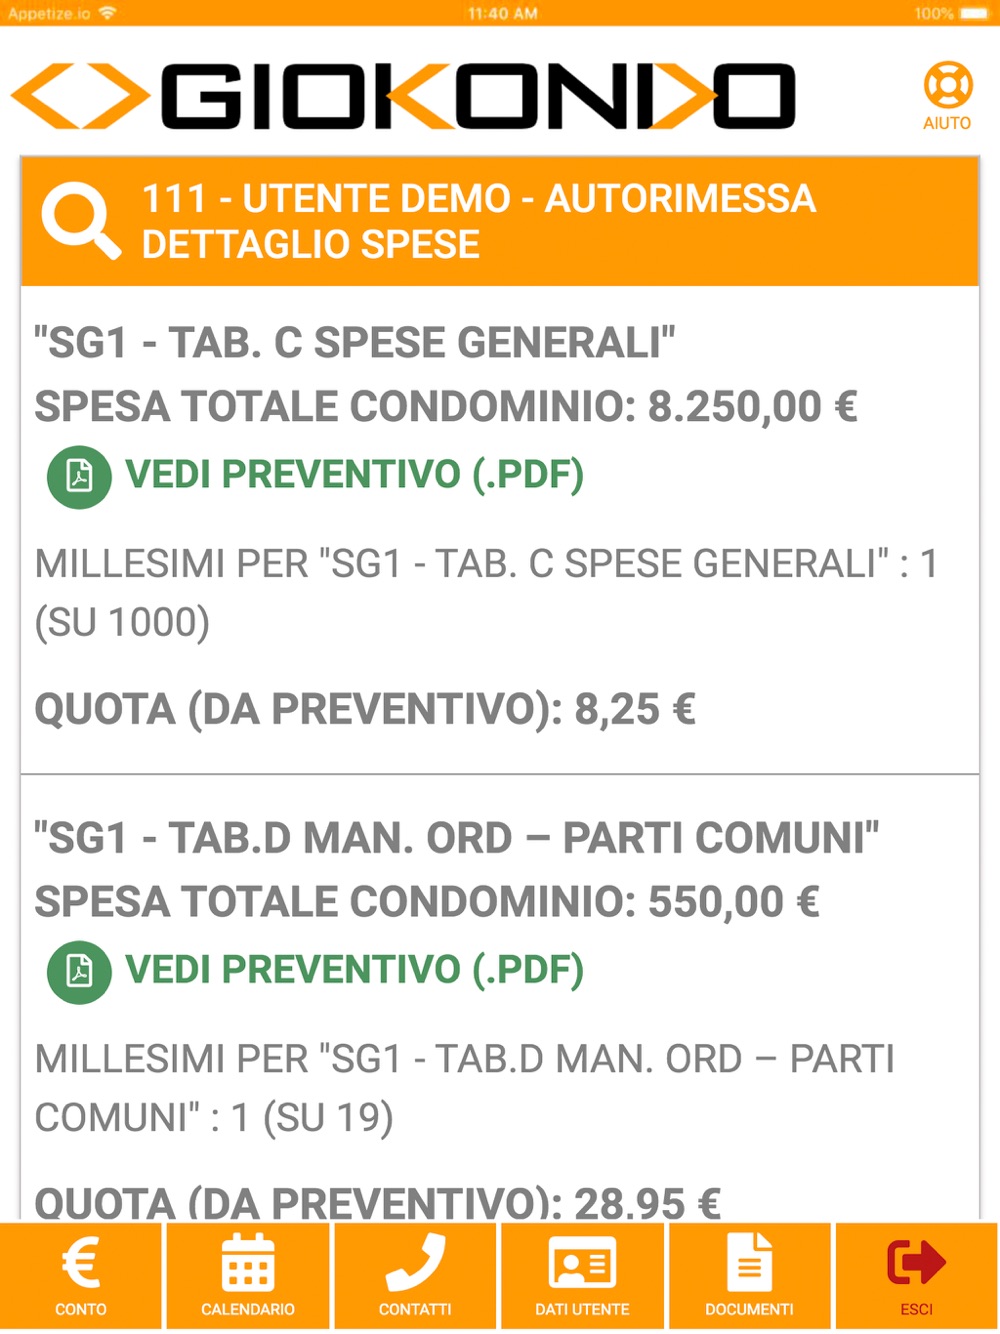The height and width of the screenshot is (1334, 1000).
Task: Open Vedi Preventivo PDF for Tab. C
Action: coord(354,475)
